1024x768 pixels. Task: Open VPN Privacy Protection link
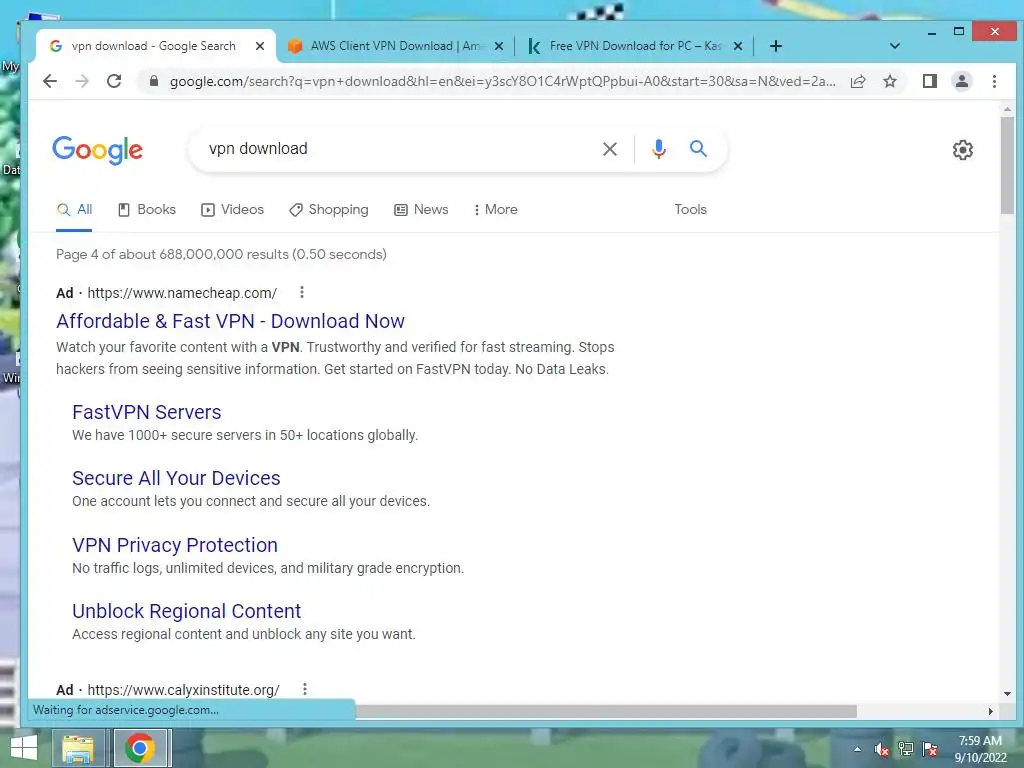(x=175, y=545)
